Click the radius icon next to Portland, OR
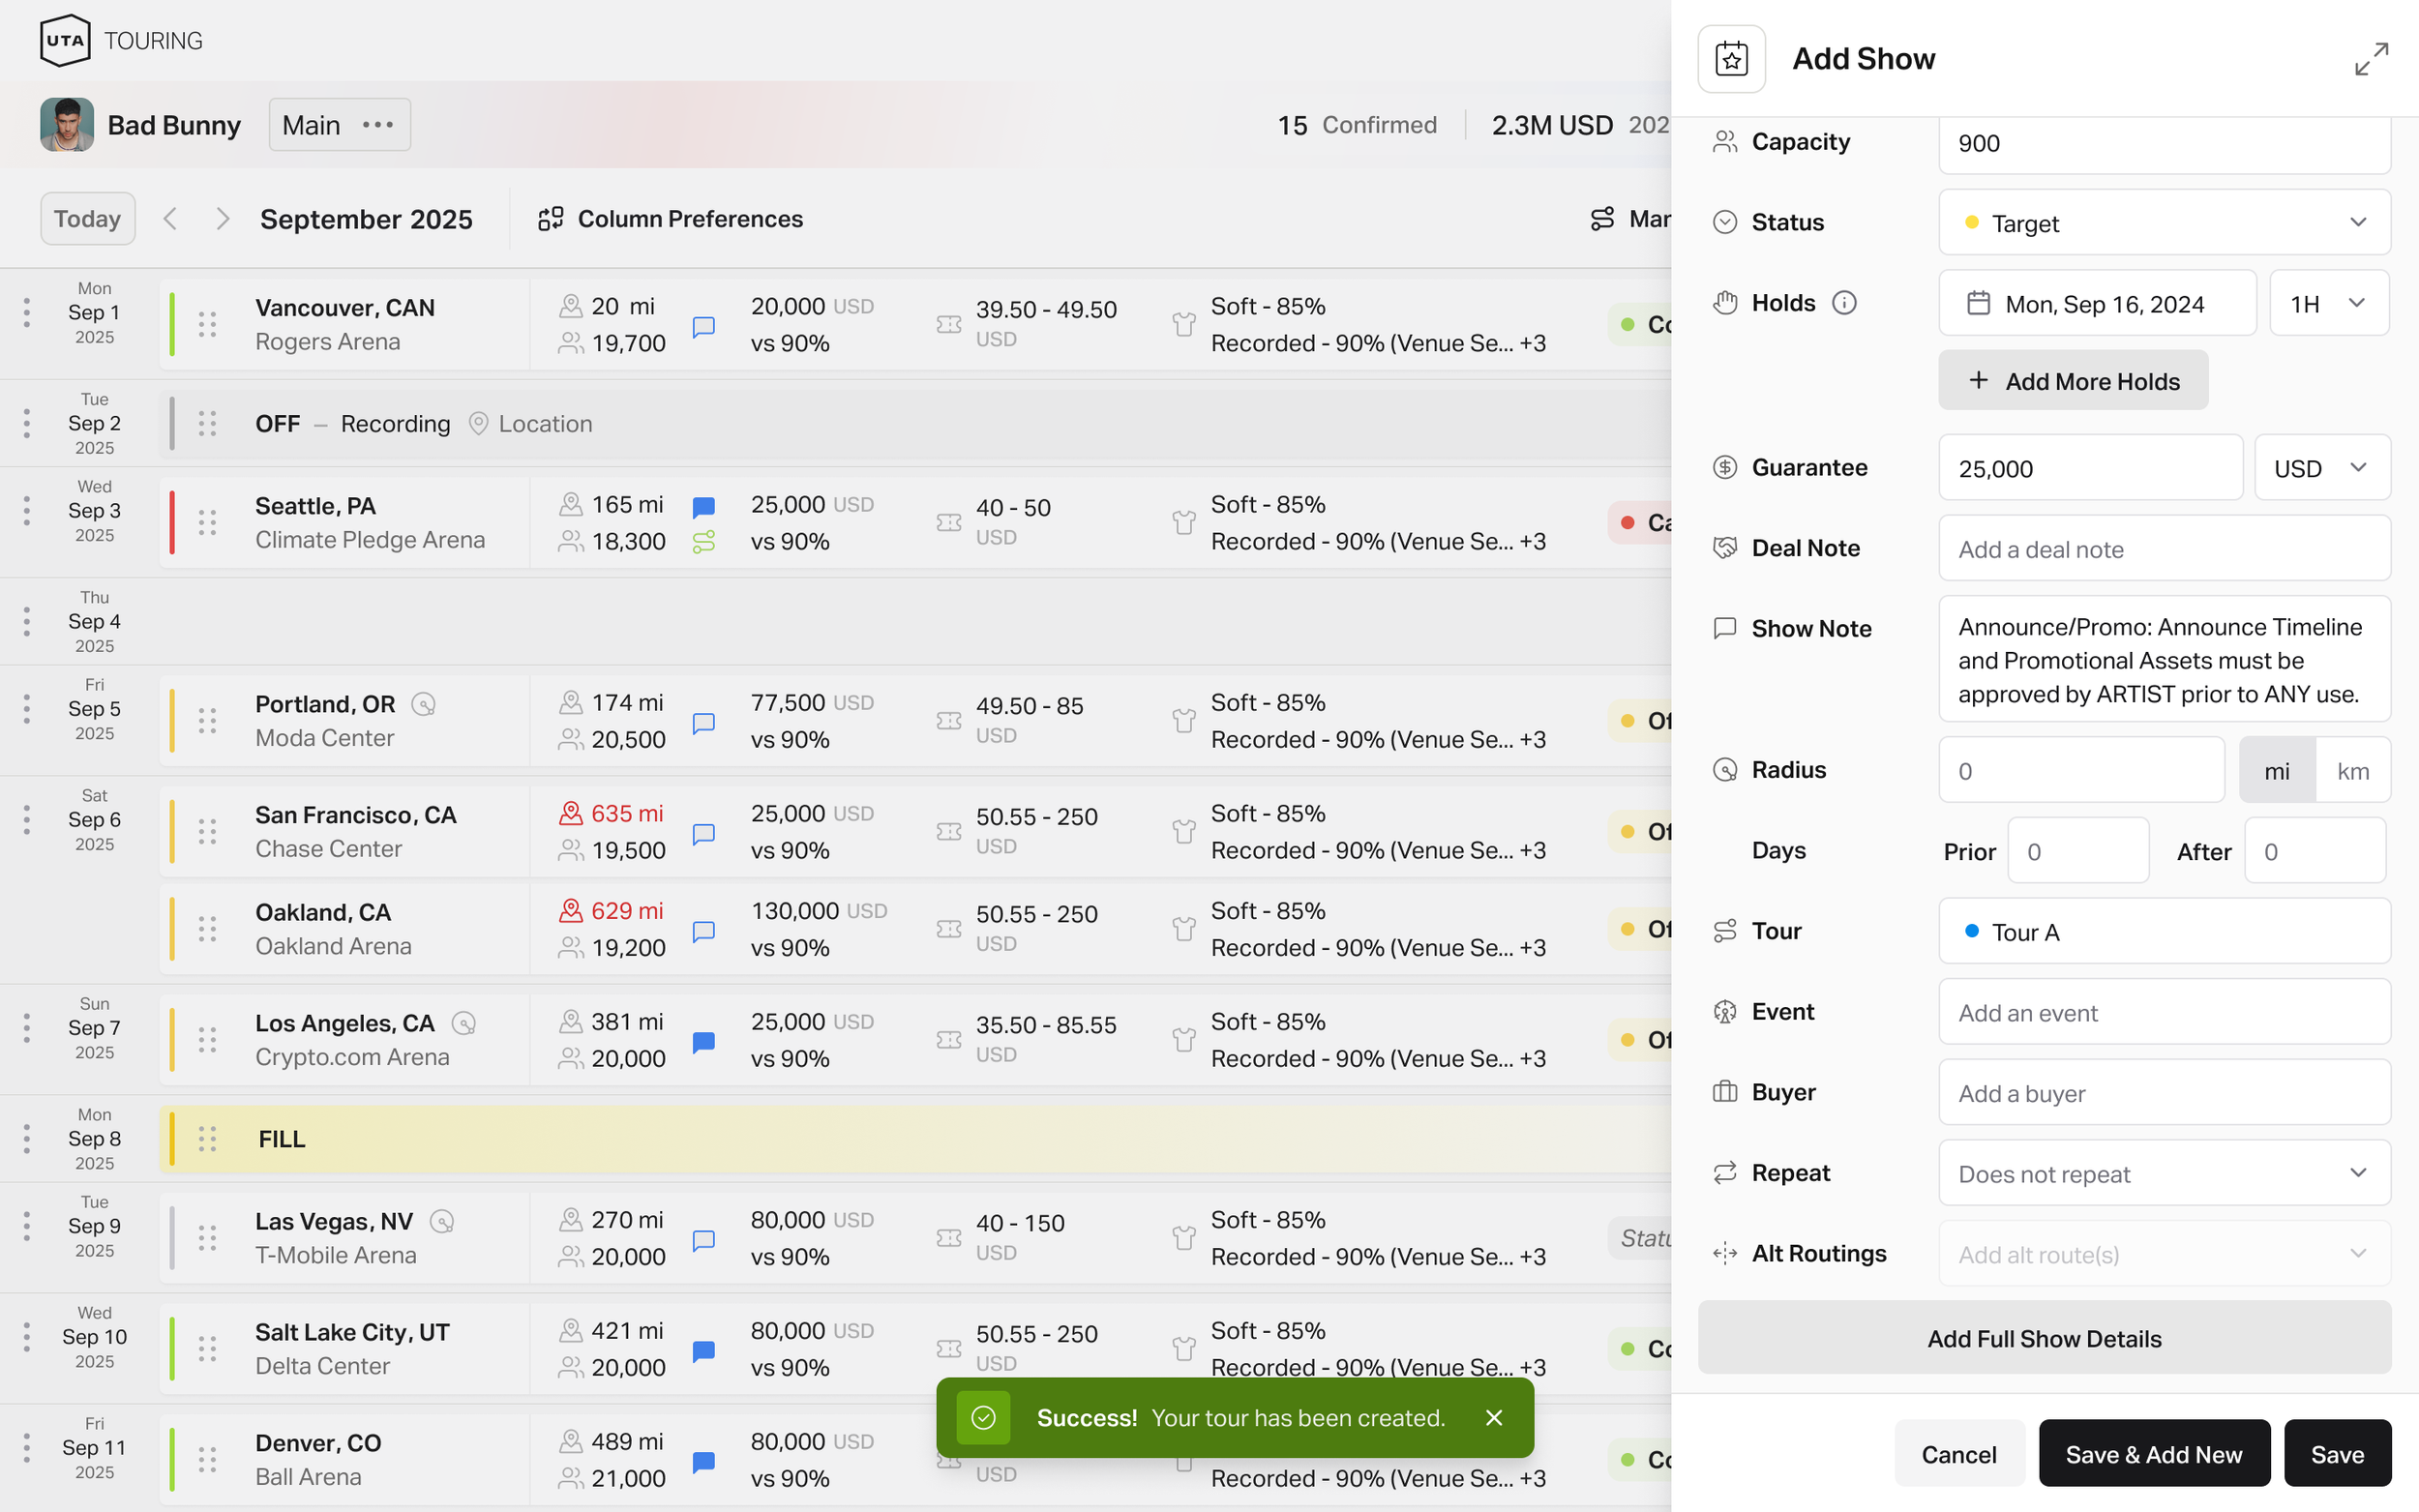2419x1512 pixels. pos(424,705)
